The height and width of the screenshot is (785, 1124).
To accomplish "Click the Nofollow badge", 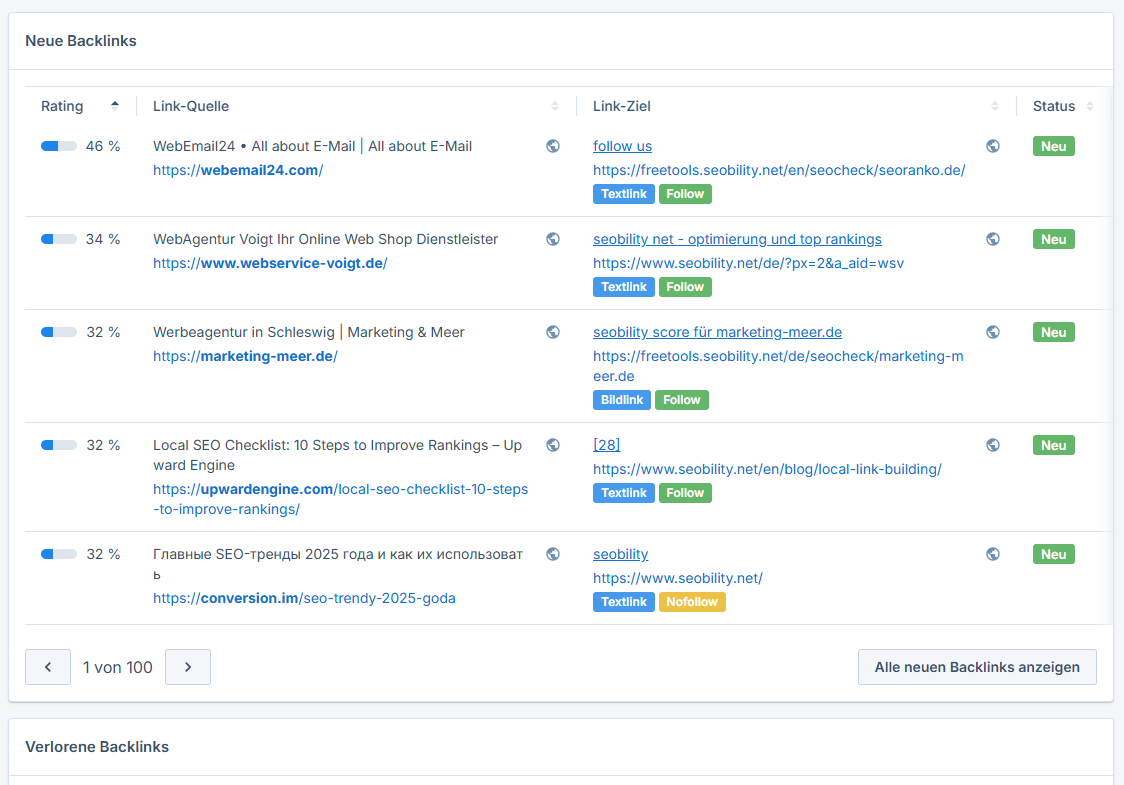I will tap(692, 602).
